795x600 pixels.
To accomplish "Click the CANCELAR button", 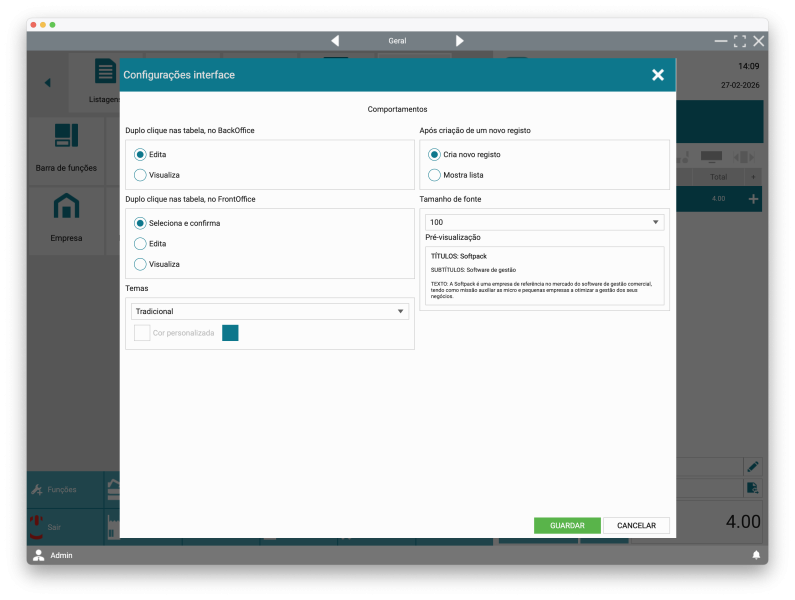I will [x=636, y=525].
